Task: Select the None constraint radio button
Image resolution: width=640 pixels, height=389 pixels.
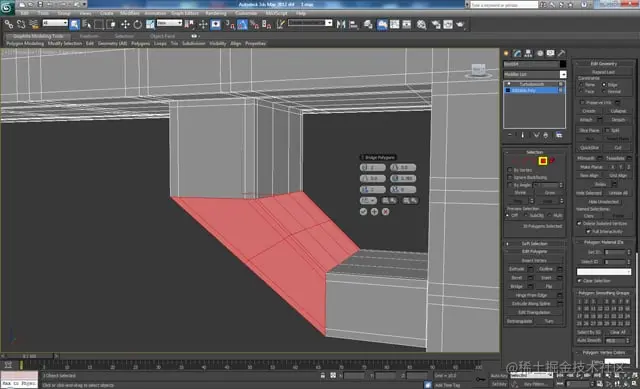Action: (581, 85)
